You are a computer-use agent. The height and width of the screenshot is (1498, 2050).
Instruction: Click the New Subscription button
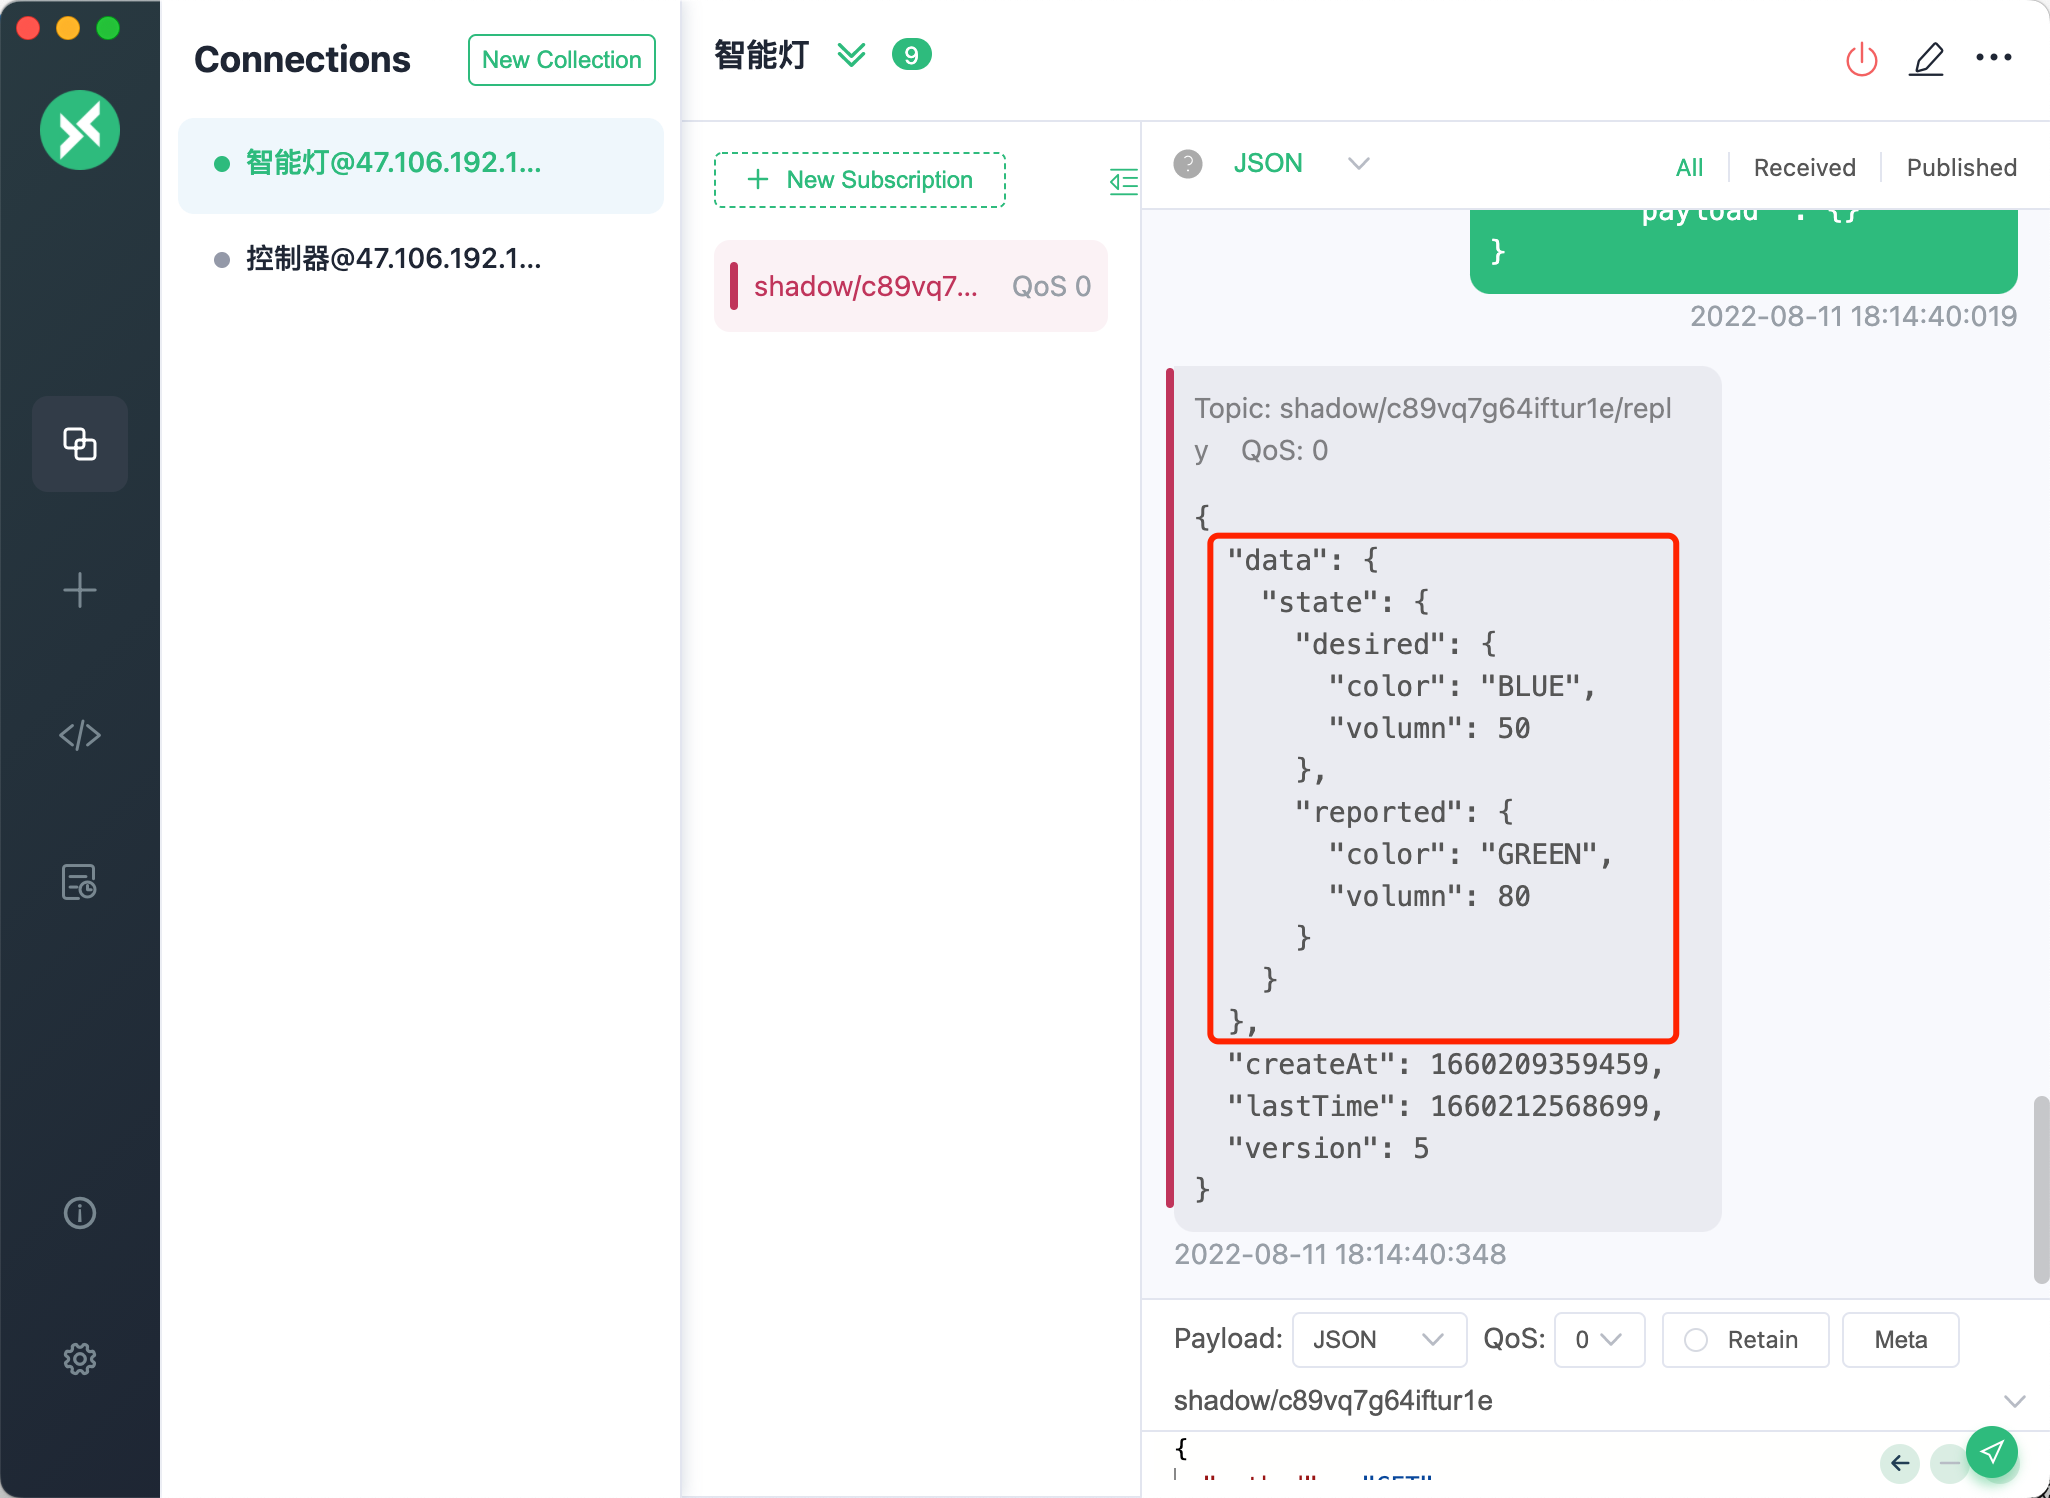click(859, 180)
